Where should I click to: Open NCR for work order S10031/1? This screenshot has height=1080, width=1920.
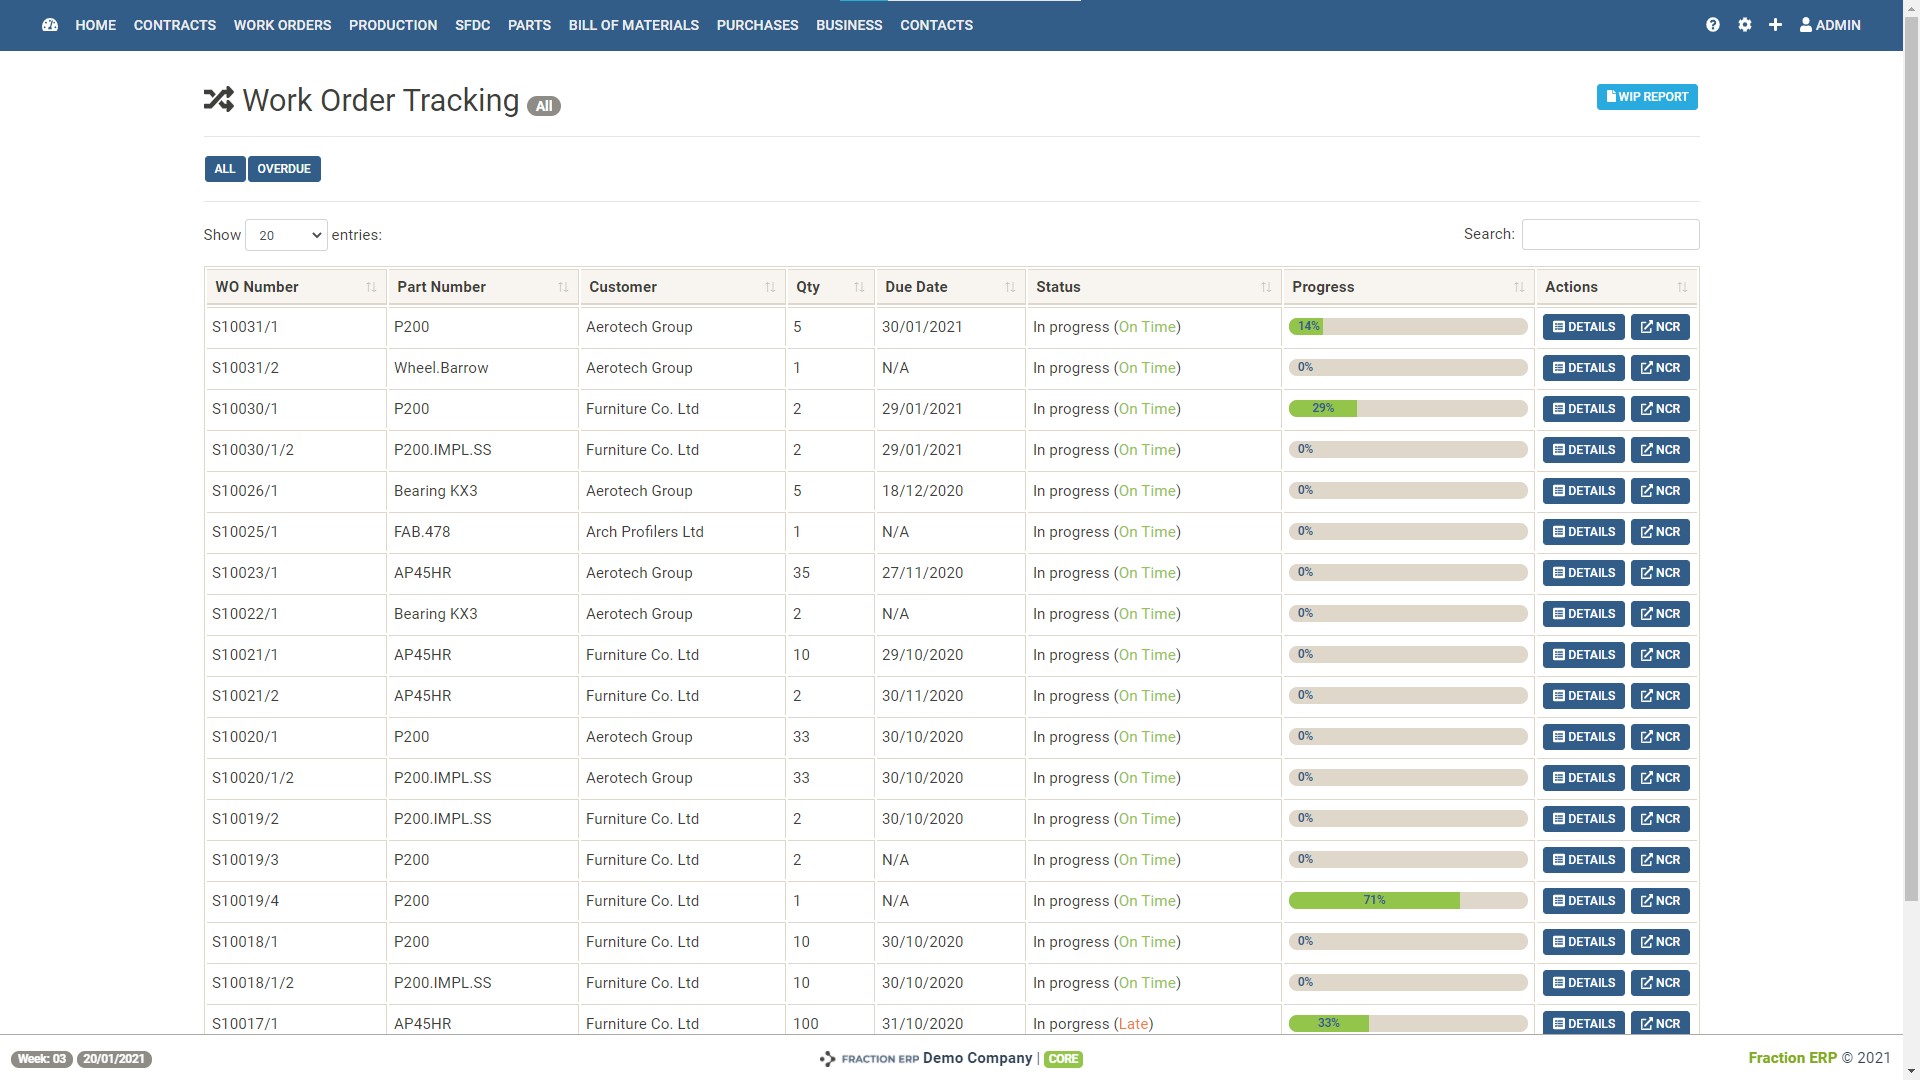tap(1660, 327)
